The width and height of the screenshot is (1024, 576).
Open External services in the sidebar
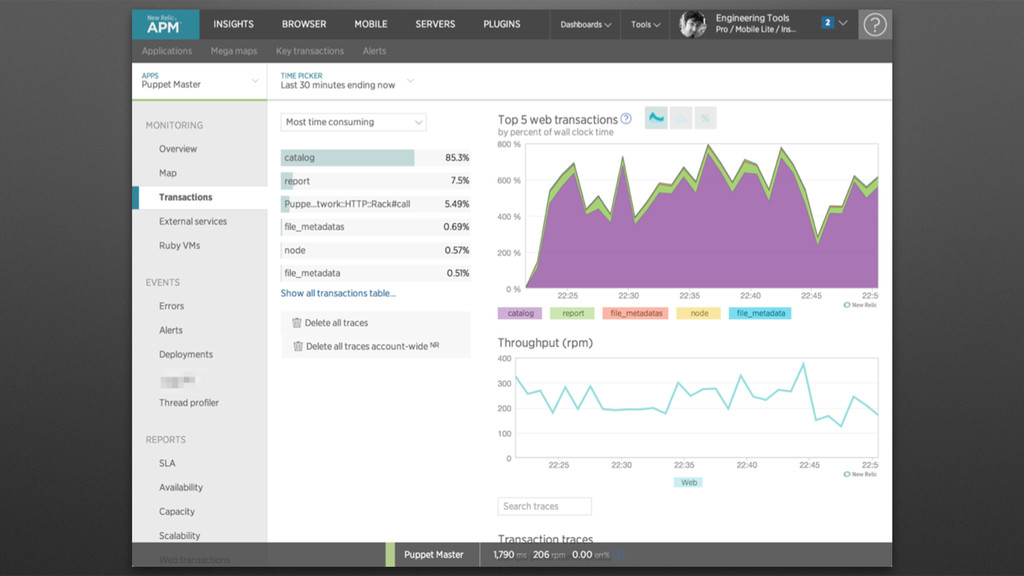coord(193,221)
